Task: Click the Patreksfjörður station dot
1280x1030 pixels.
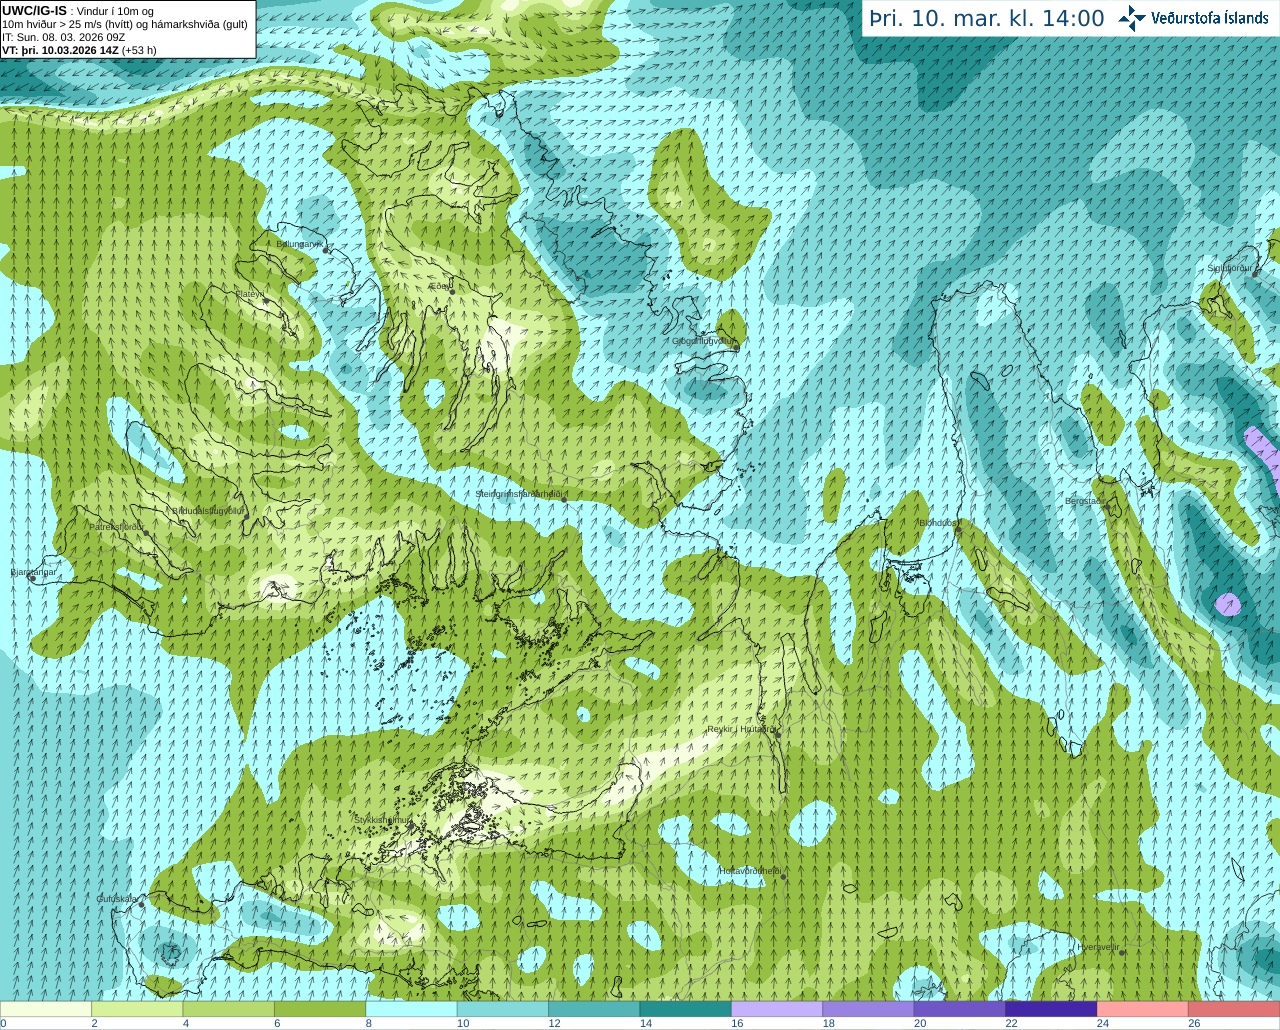Action: coord(146,533)
